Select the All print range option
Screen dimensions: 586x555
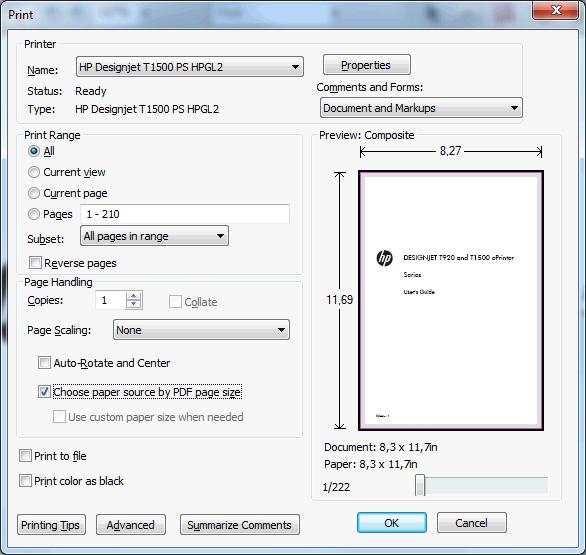34,151
